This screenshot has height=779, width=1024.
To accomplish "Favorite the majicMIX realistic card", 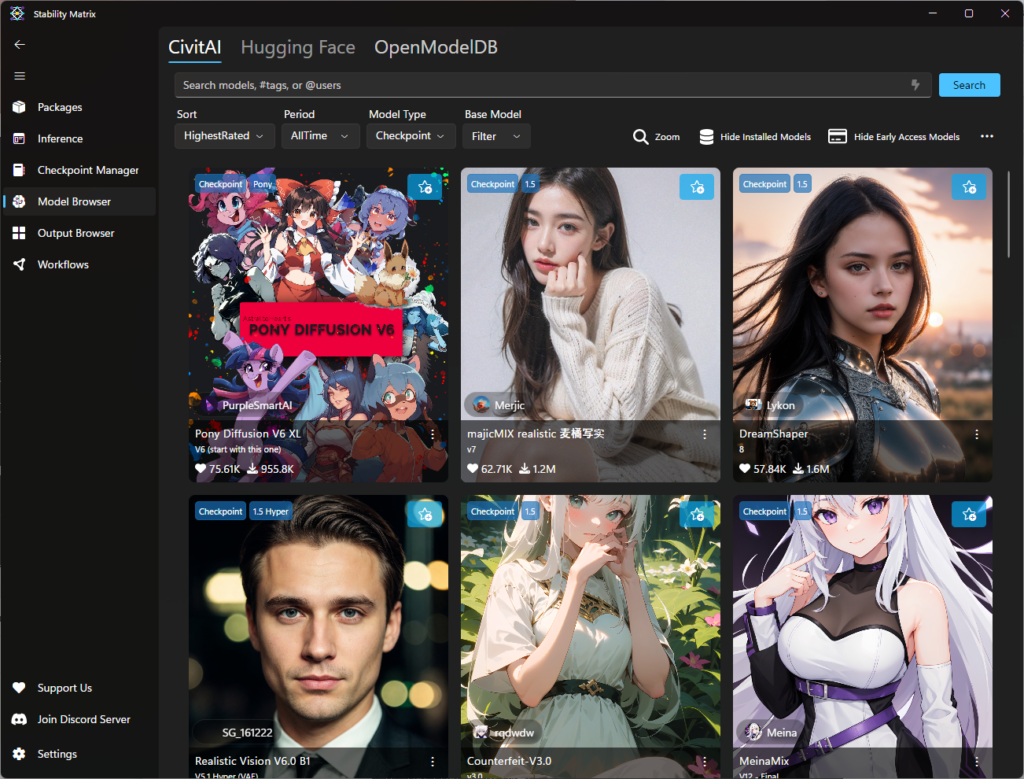I will 697,187.
